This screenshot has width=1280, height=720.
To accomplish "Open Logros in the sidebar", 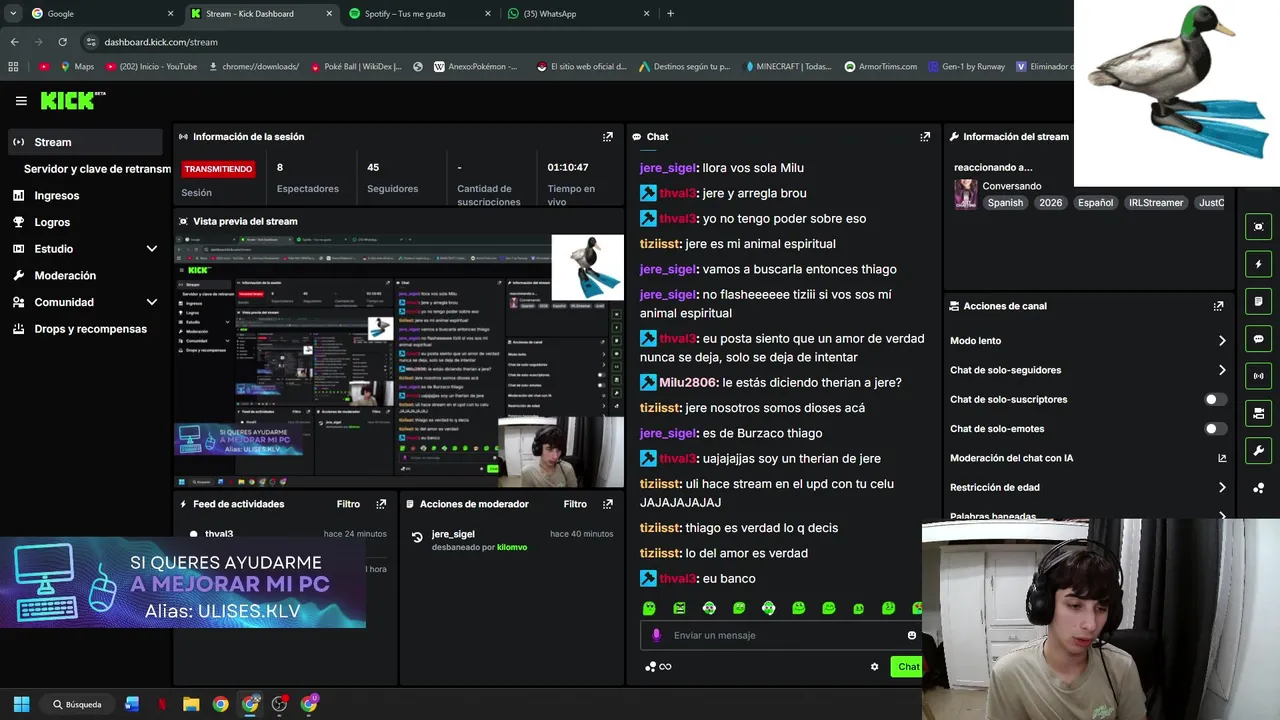I will (x=85, y=222).
